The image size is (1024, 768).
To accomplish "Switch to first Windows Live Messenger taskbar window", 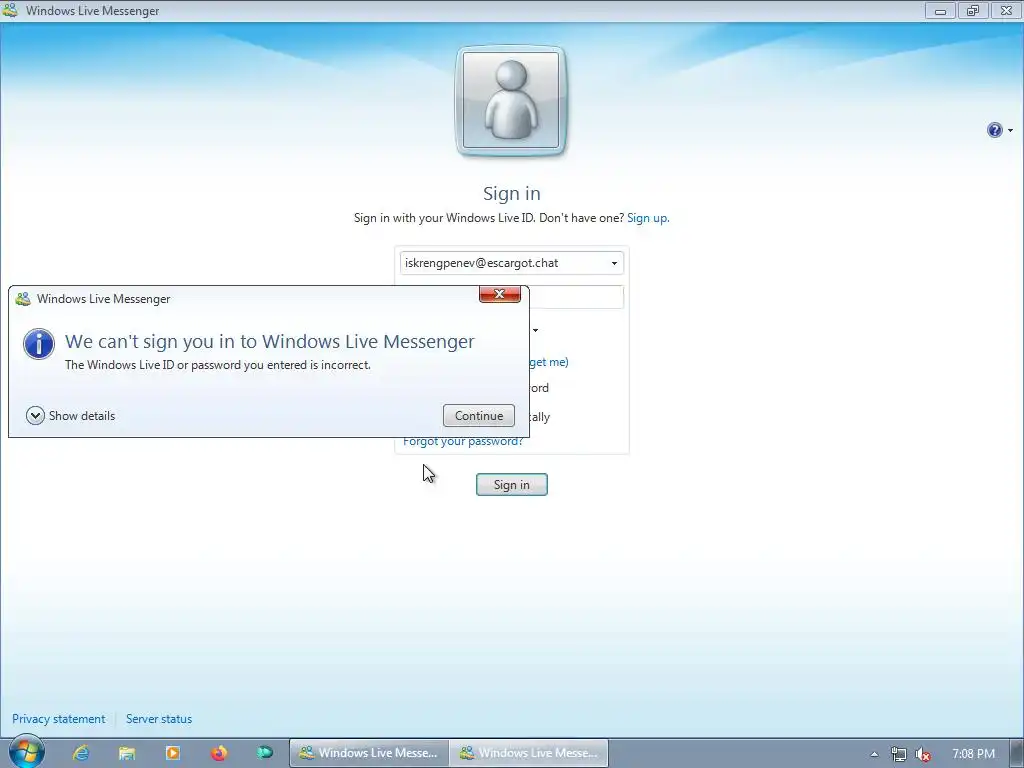I will pos(369,753).
